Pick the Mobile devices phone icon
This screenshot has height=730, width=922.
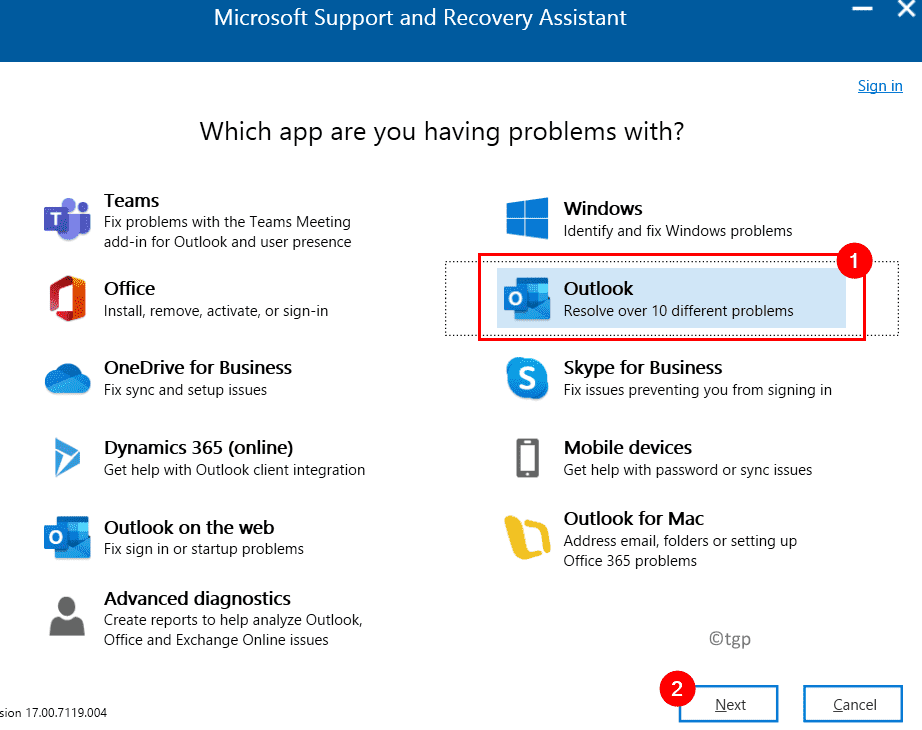point(527,458)
